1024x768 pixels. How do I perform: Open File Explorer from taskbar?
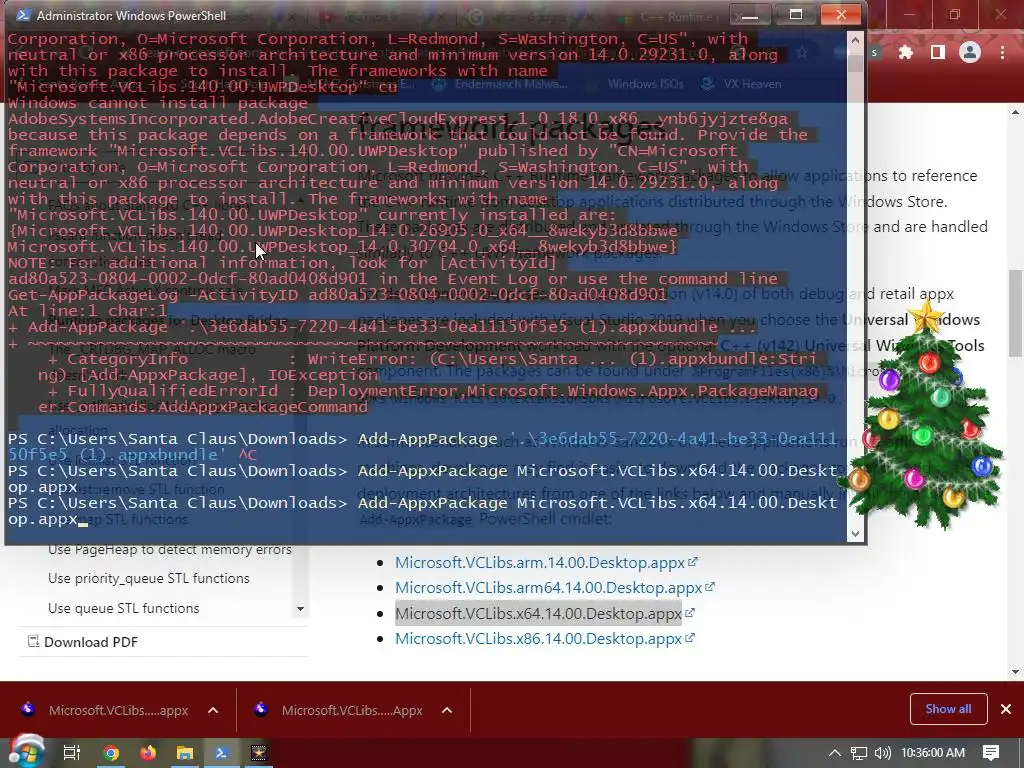click(185, 753)
